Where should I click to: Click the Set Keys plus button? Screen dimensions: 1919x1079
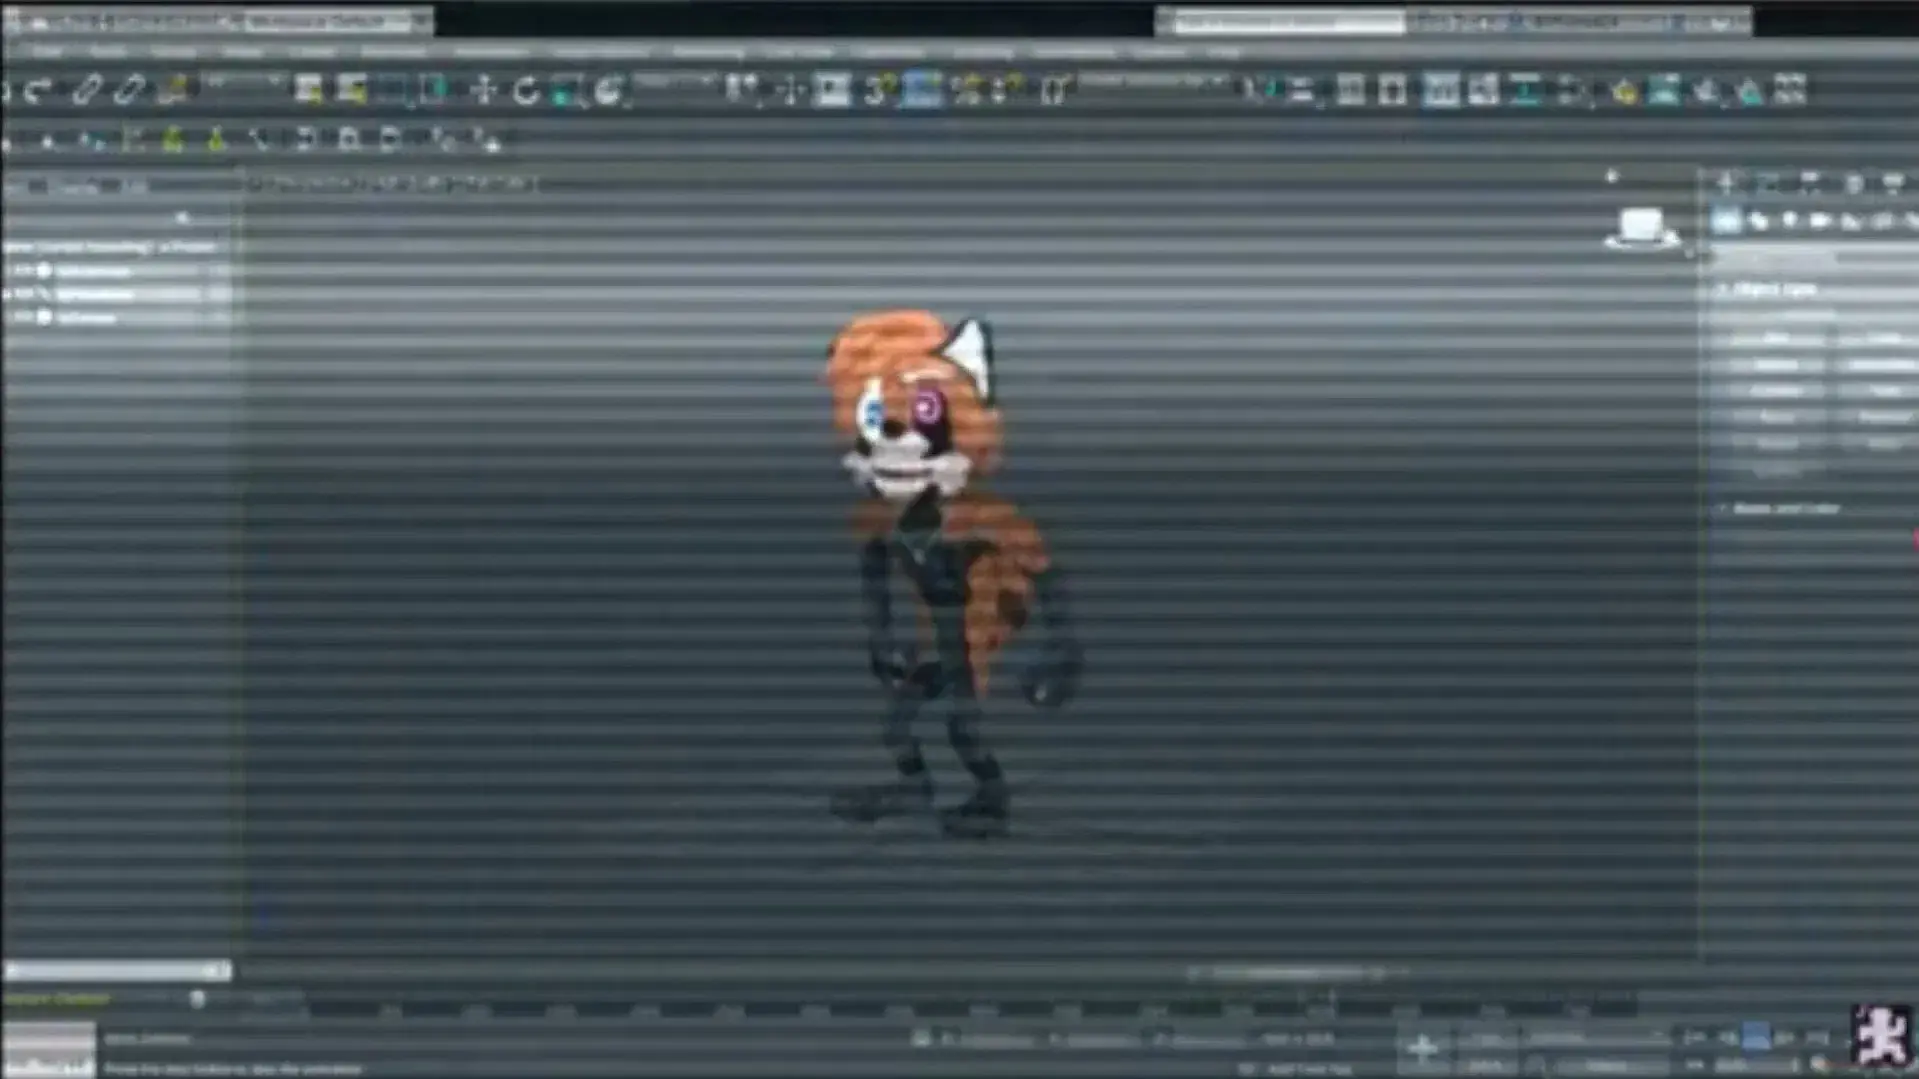coord(1422,1048)
